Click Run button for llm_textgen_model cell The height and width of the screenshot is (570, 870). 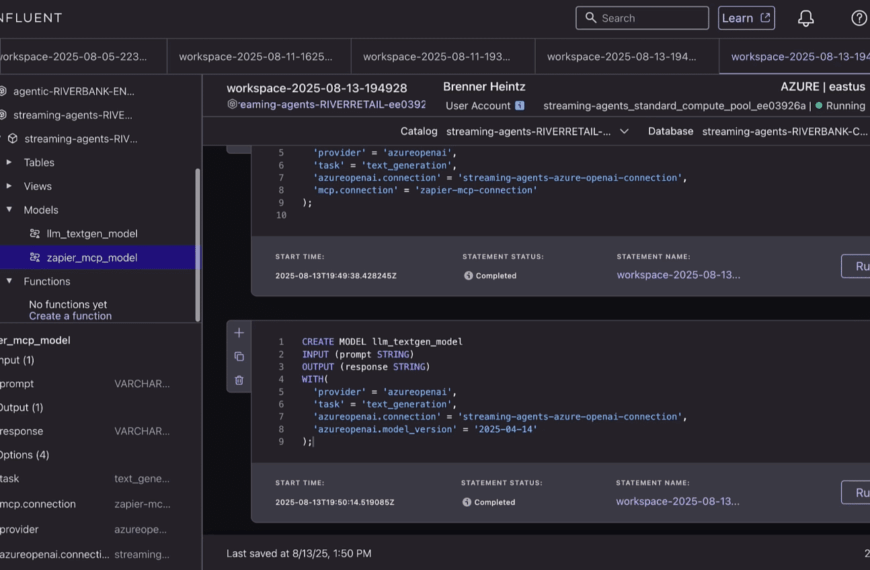(856, 493)
